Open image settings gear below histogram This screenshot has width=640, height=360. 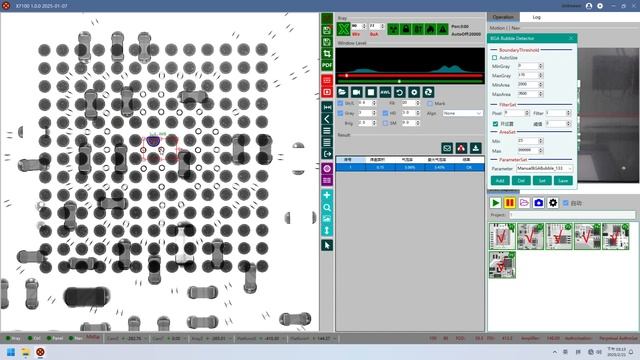tap(414, 92)
